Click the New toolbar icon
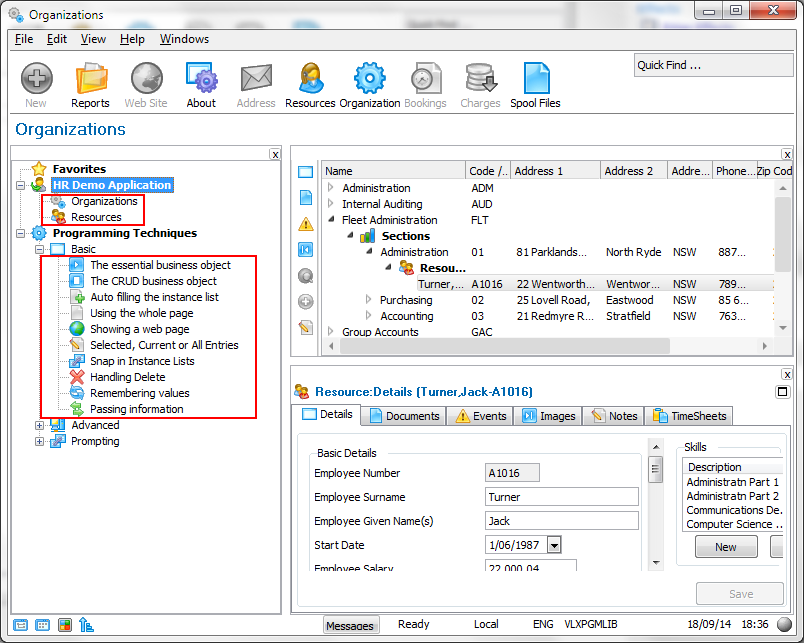Viewport: 804px width, 643px height. (36, 85)
